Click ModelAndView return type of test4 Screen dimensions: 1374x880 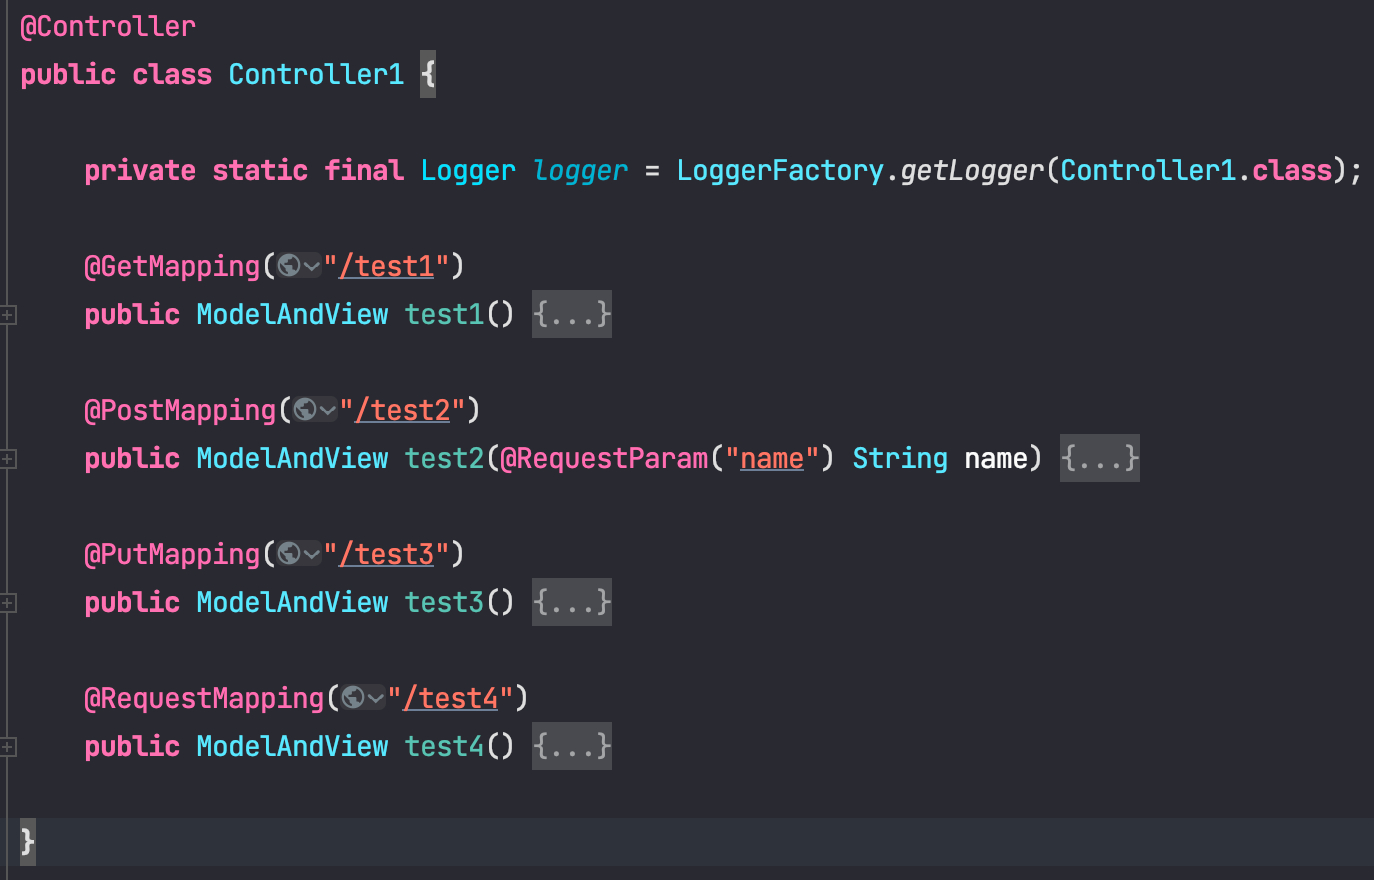click(x=292, y=746)
